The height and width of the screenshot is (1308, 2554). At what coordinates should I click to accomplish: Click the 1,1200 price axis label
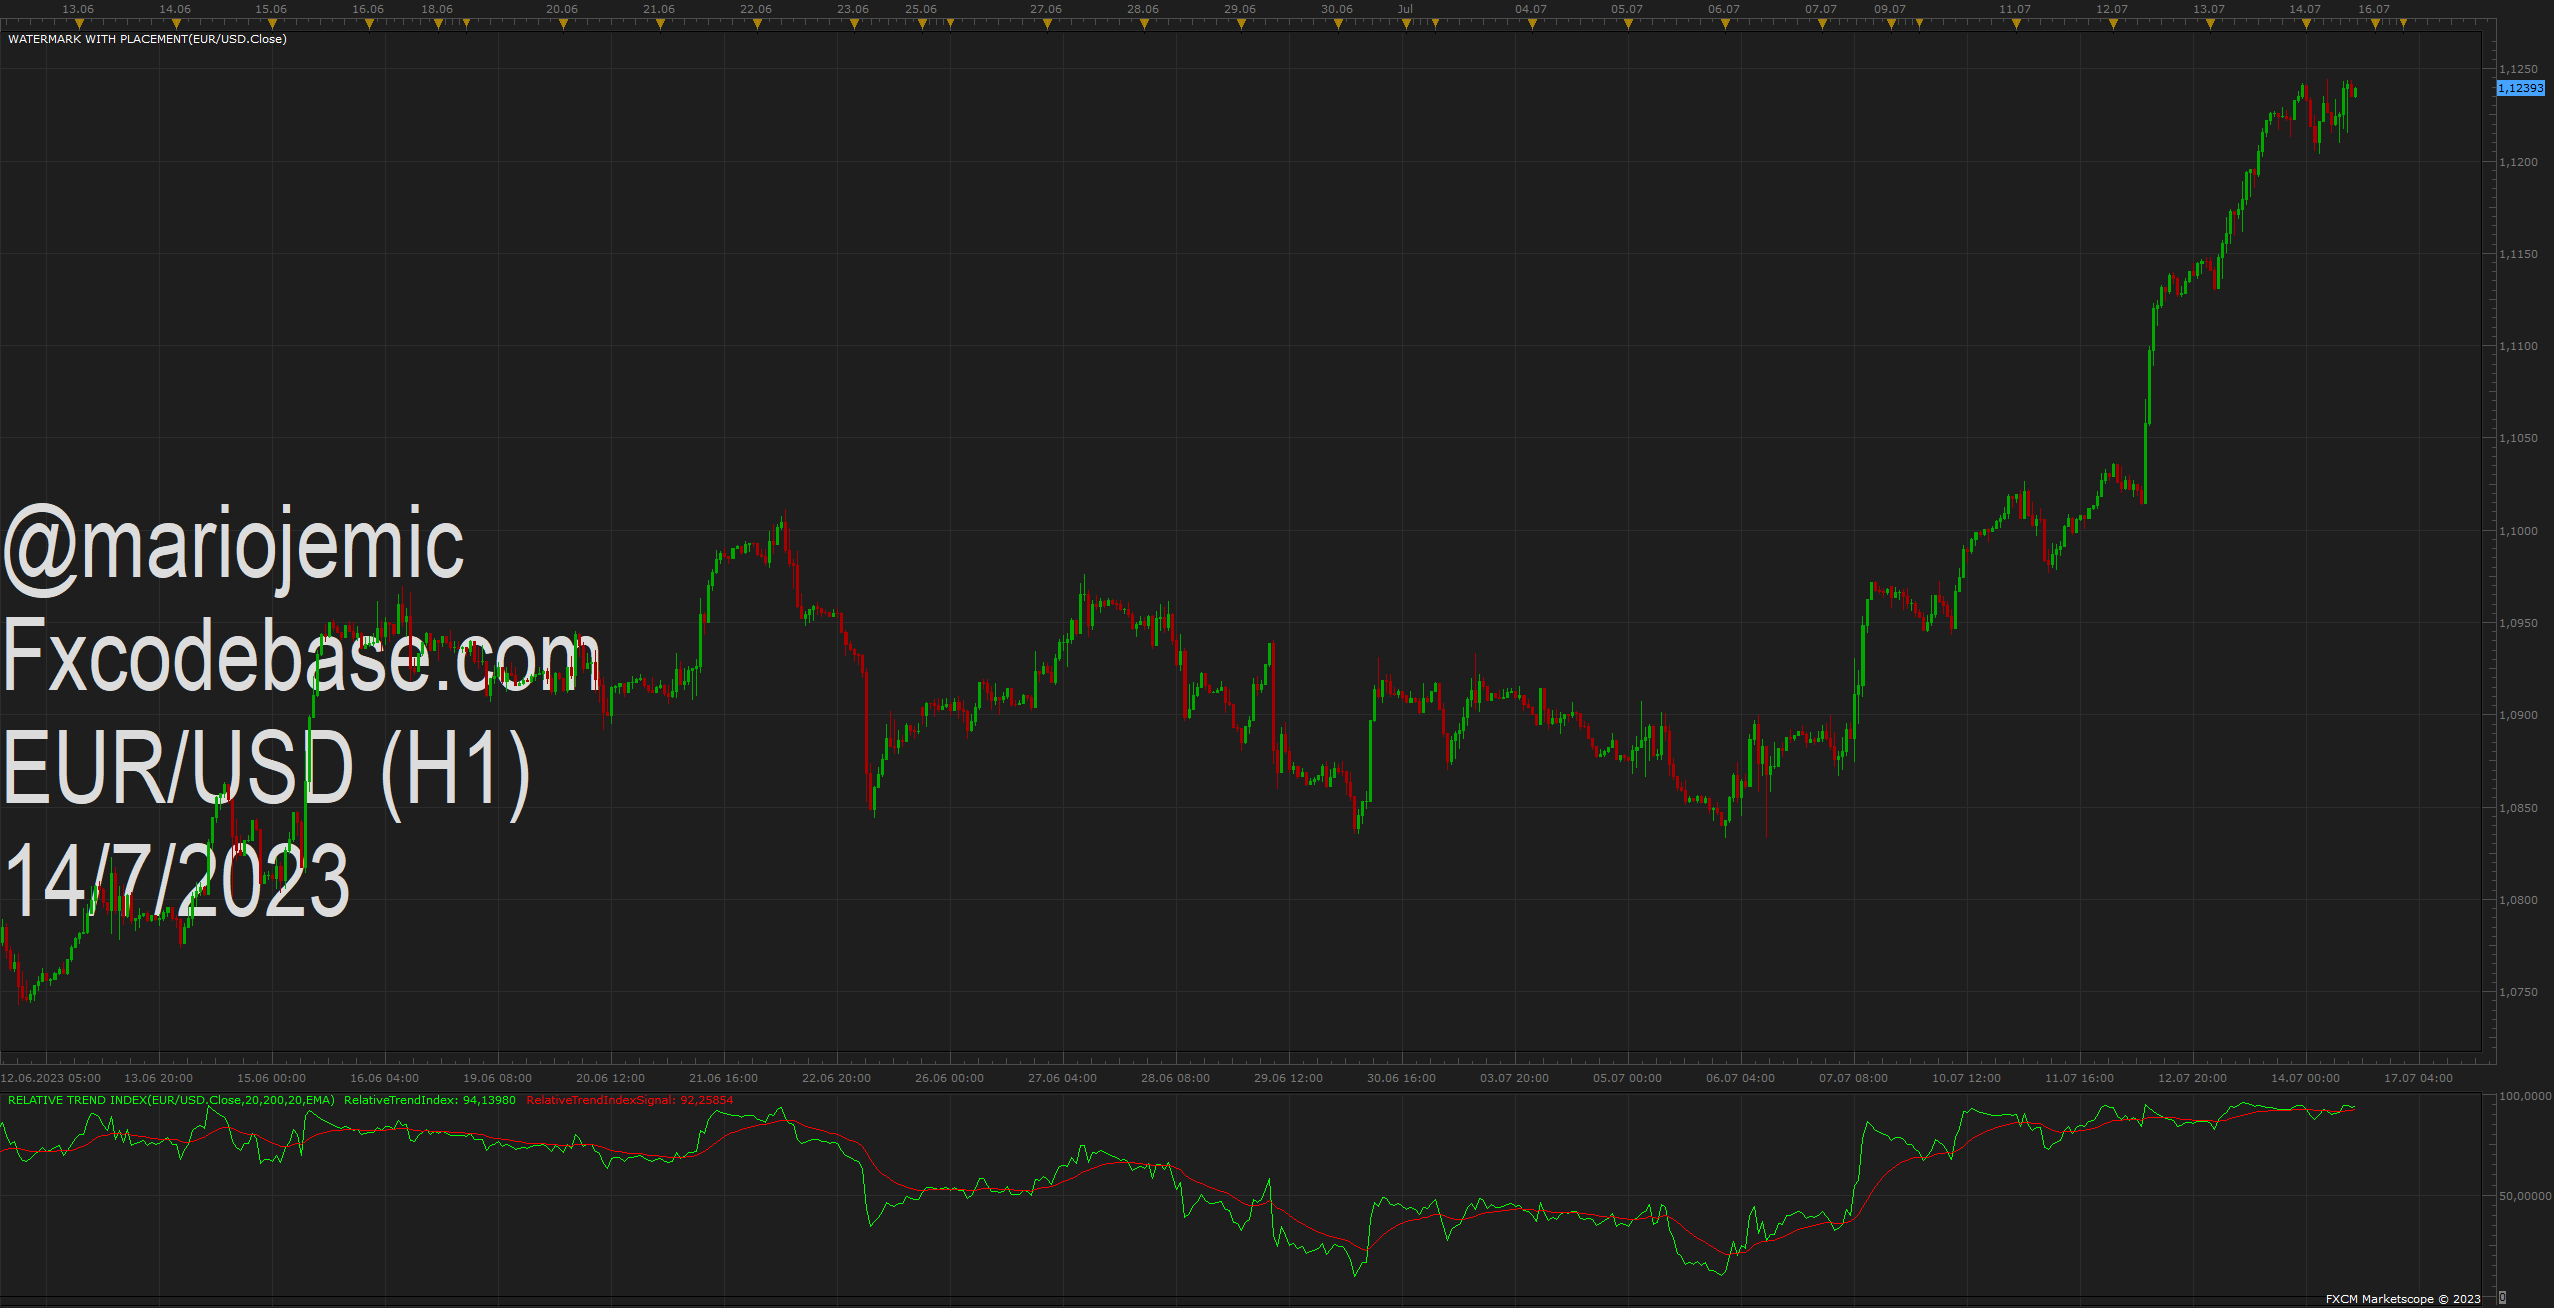2518,162
